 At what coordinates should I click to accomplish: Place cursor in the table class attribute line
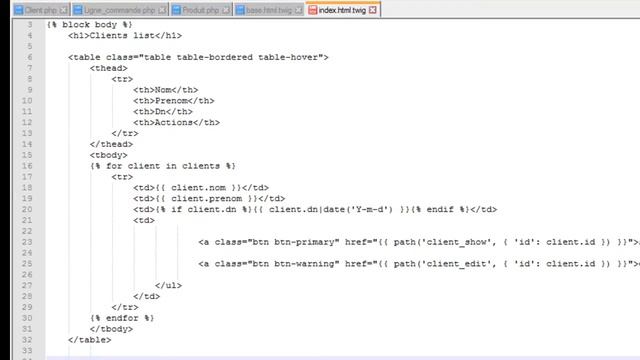click(x=198, y=57)
